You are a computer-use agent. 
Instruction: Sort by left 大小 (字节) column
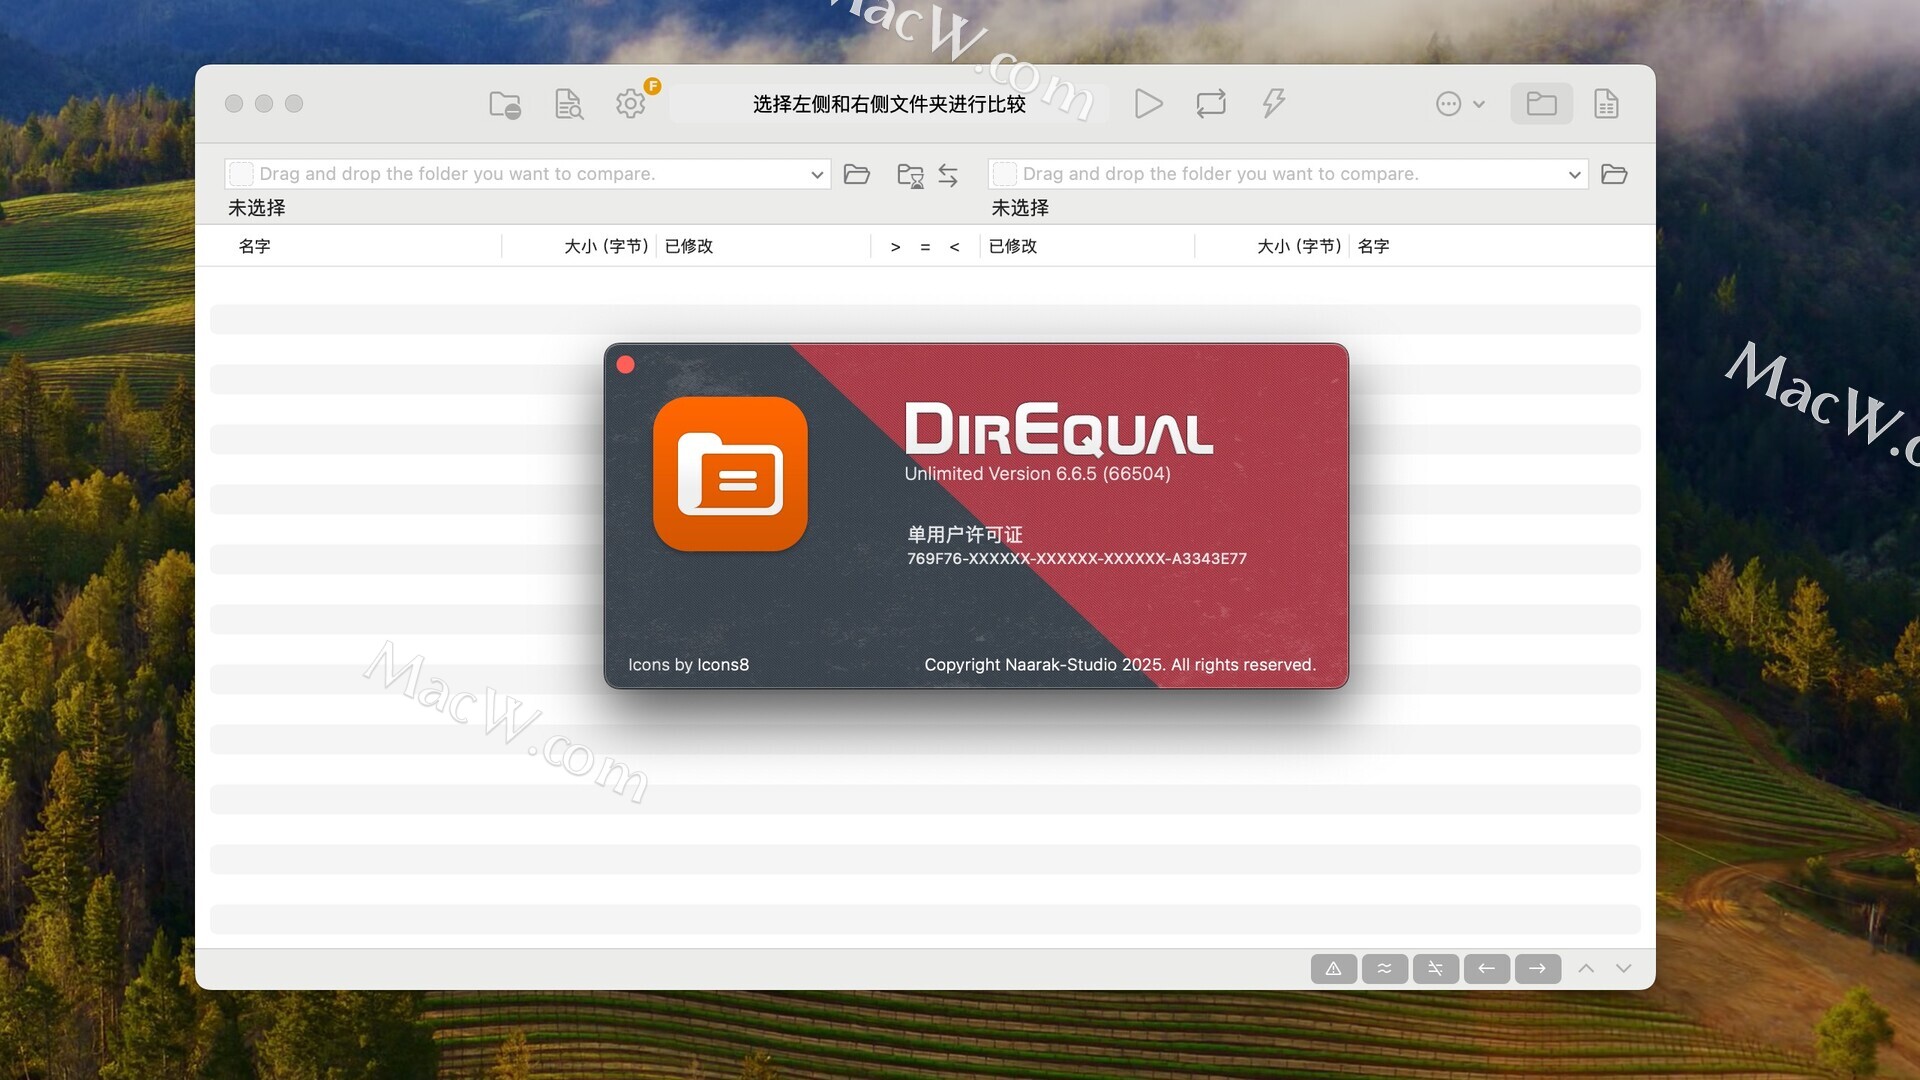[606, 246]
